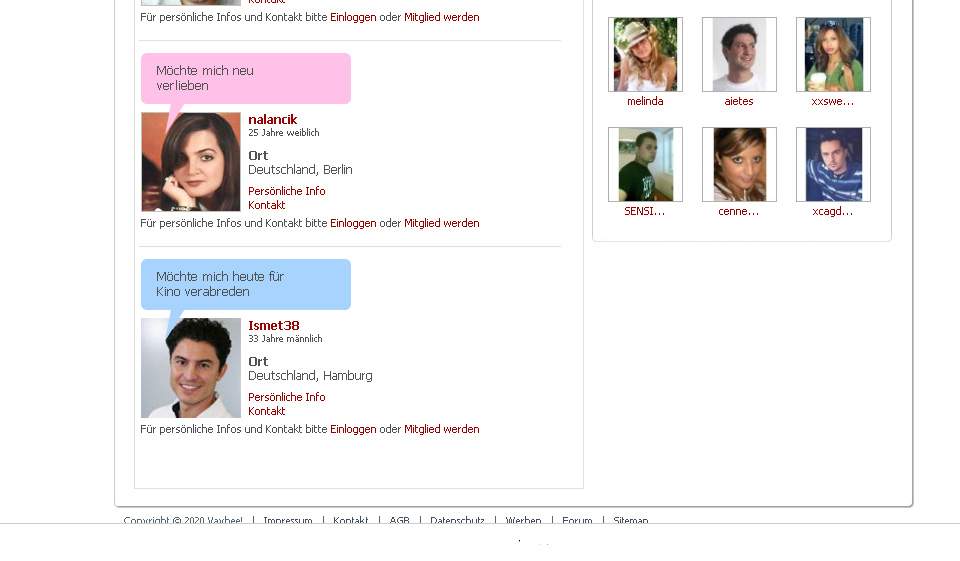Viewport: 960px width, 561px height.
Task: Open the AGB footer link
Action: (x=399, y=520)
